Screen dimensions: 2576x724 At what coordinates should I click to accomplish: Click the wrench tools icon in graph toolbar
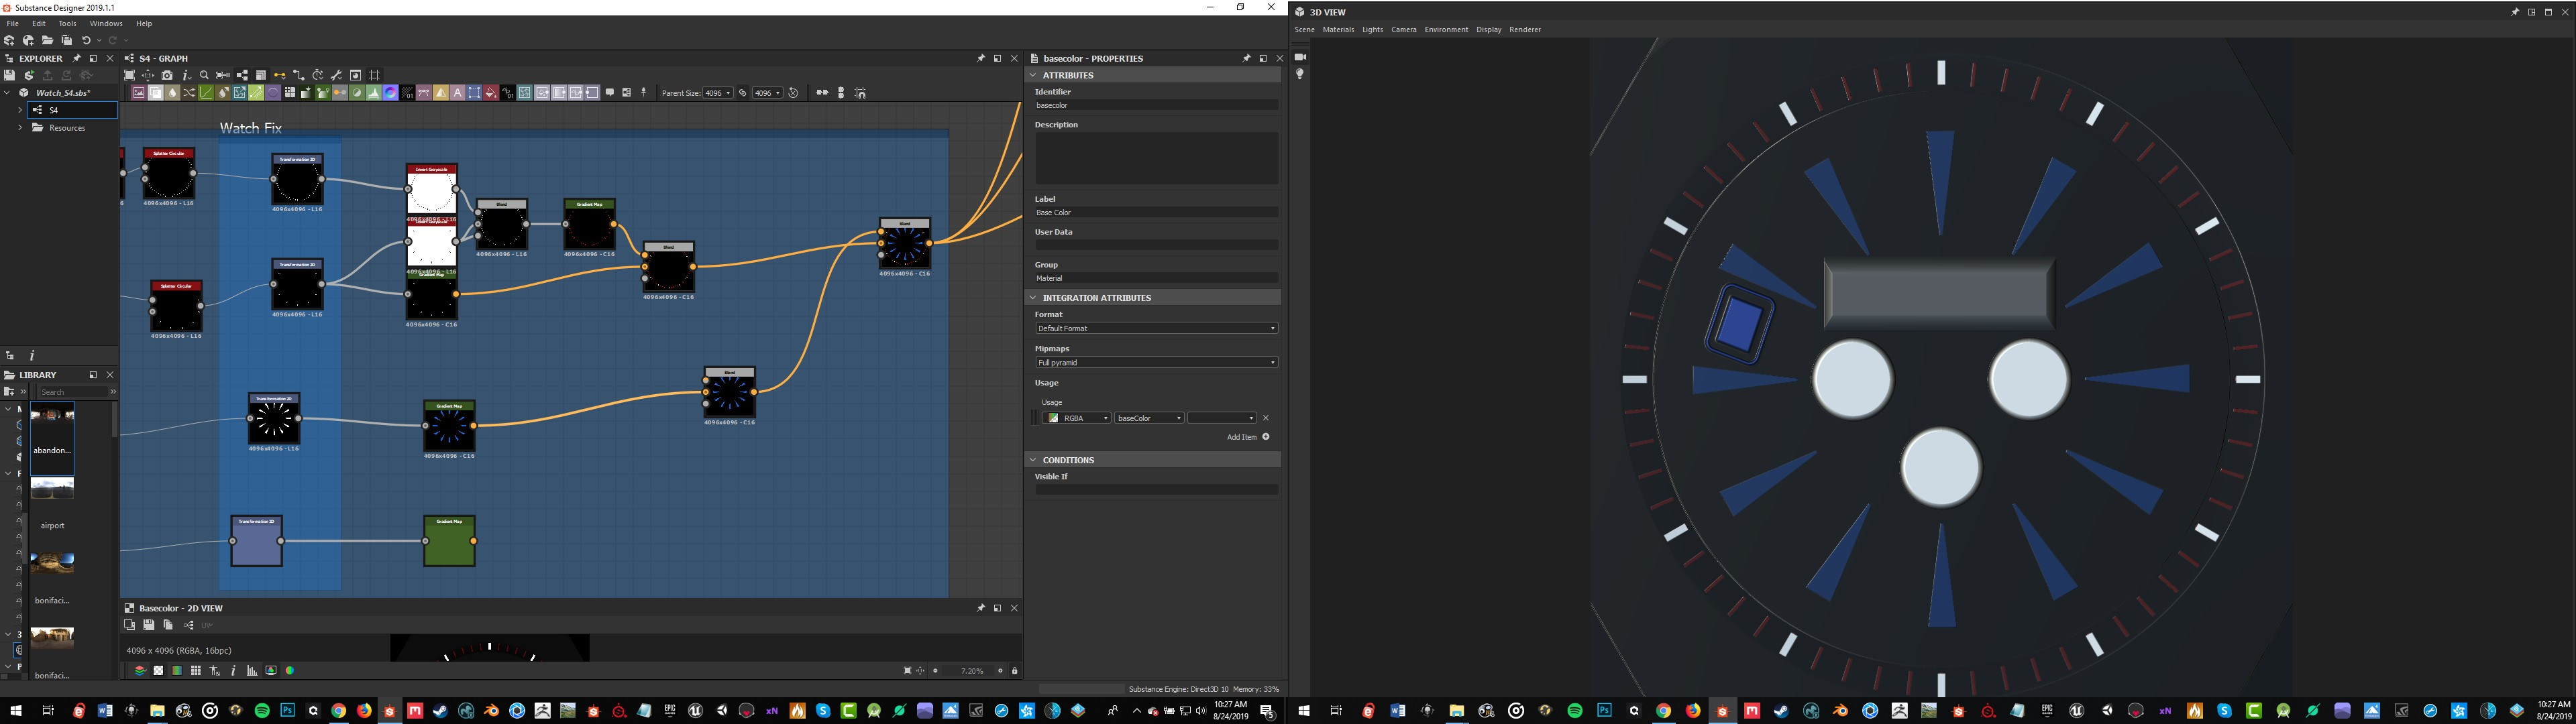click(x=336, y=75)
